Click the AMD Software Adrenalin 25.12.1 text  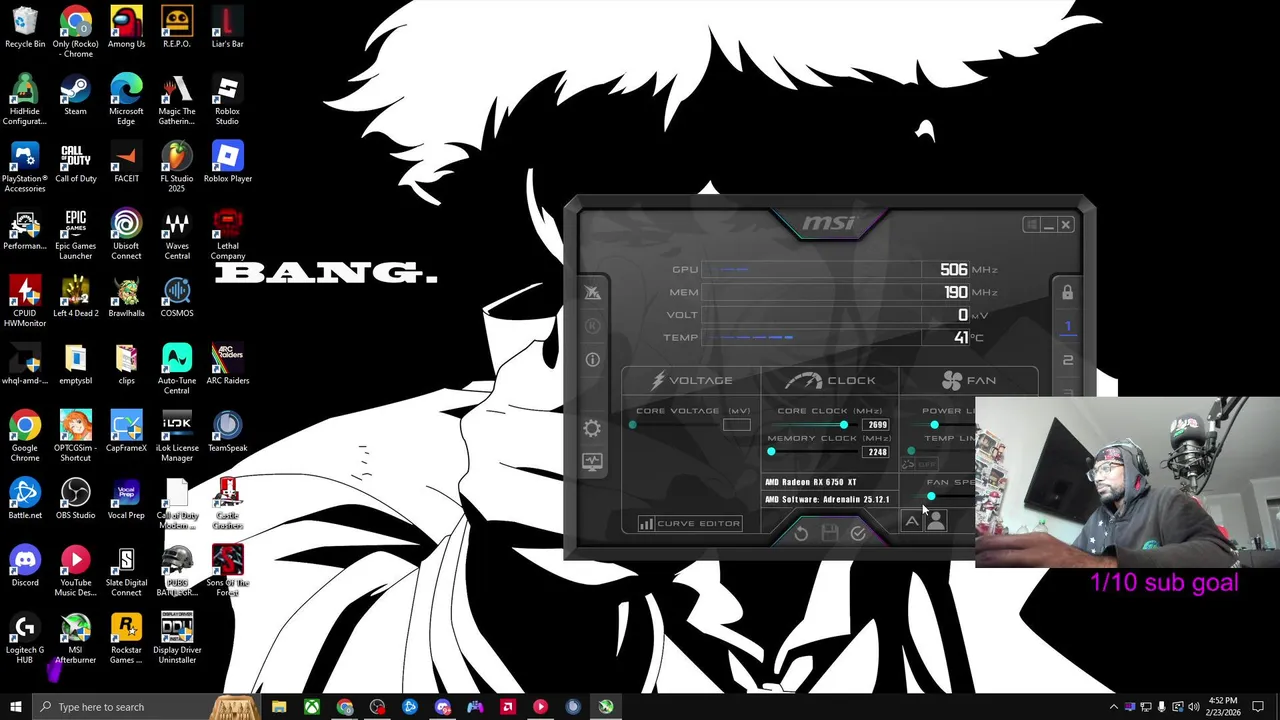click(827, 499)
